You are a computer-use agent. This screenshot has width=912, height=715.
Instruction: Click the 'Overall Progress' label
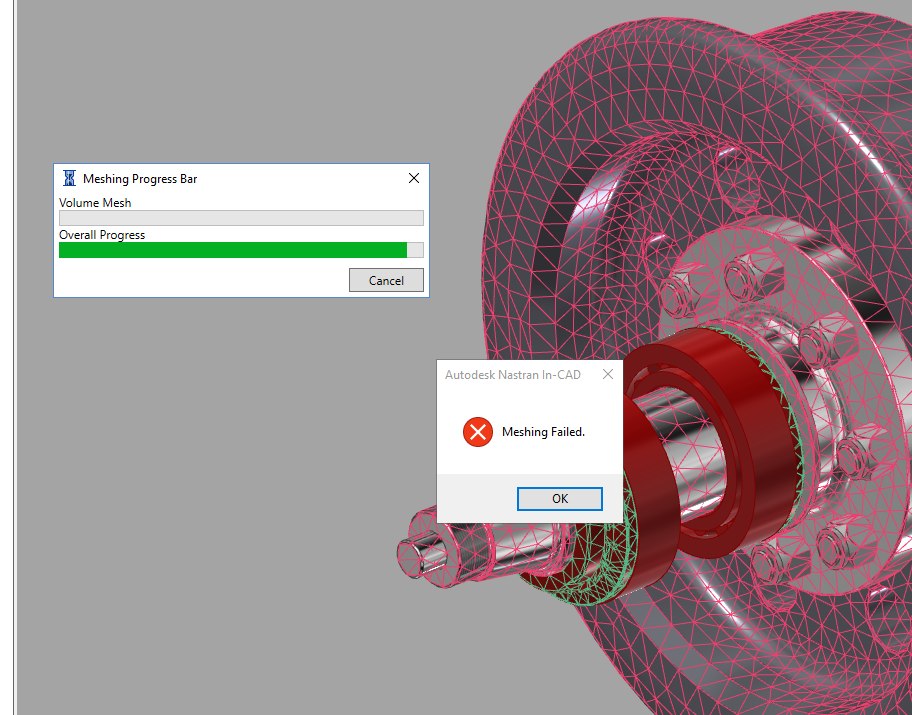coord(102,234)
